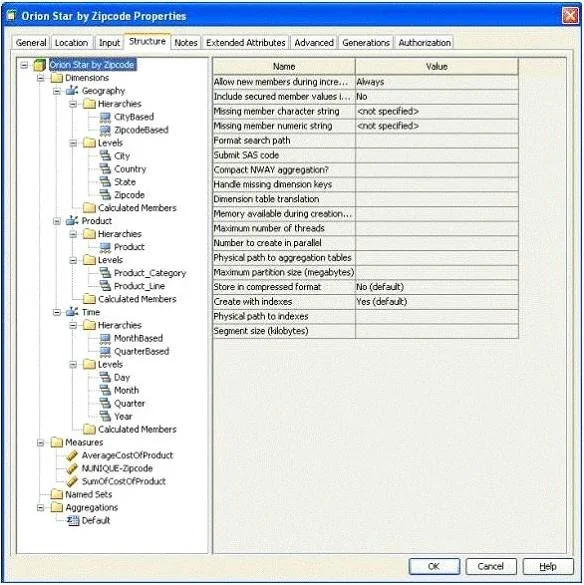This screenshot has width=584, height=585.
Task: Collapse the Orion Star by Zipcode root node
Action: click(24, 65)
